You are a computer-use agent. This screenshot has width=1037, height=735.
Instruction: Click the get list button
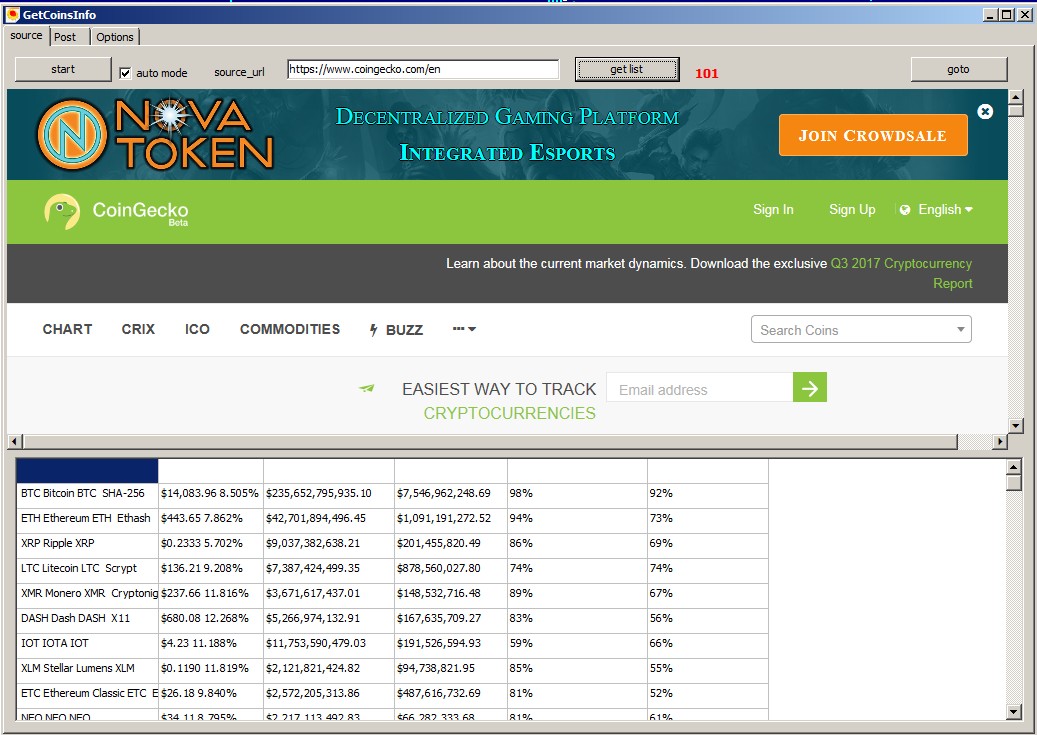(x=627, y=69)
